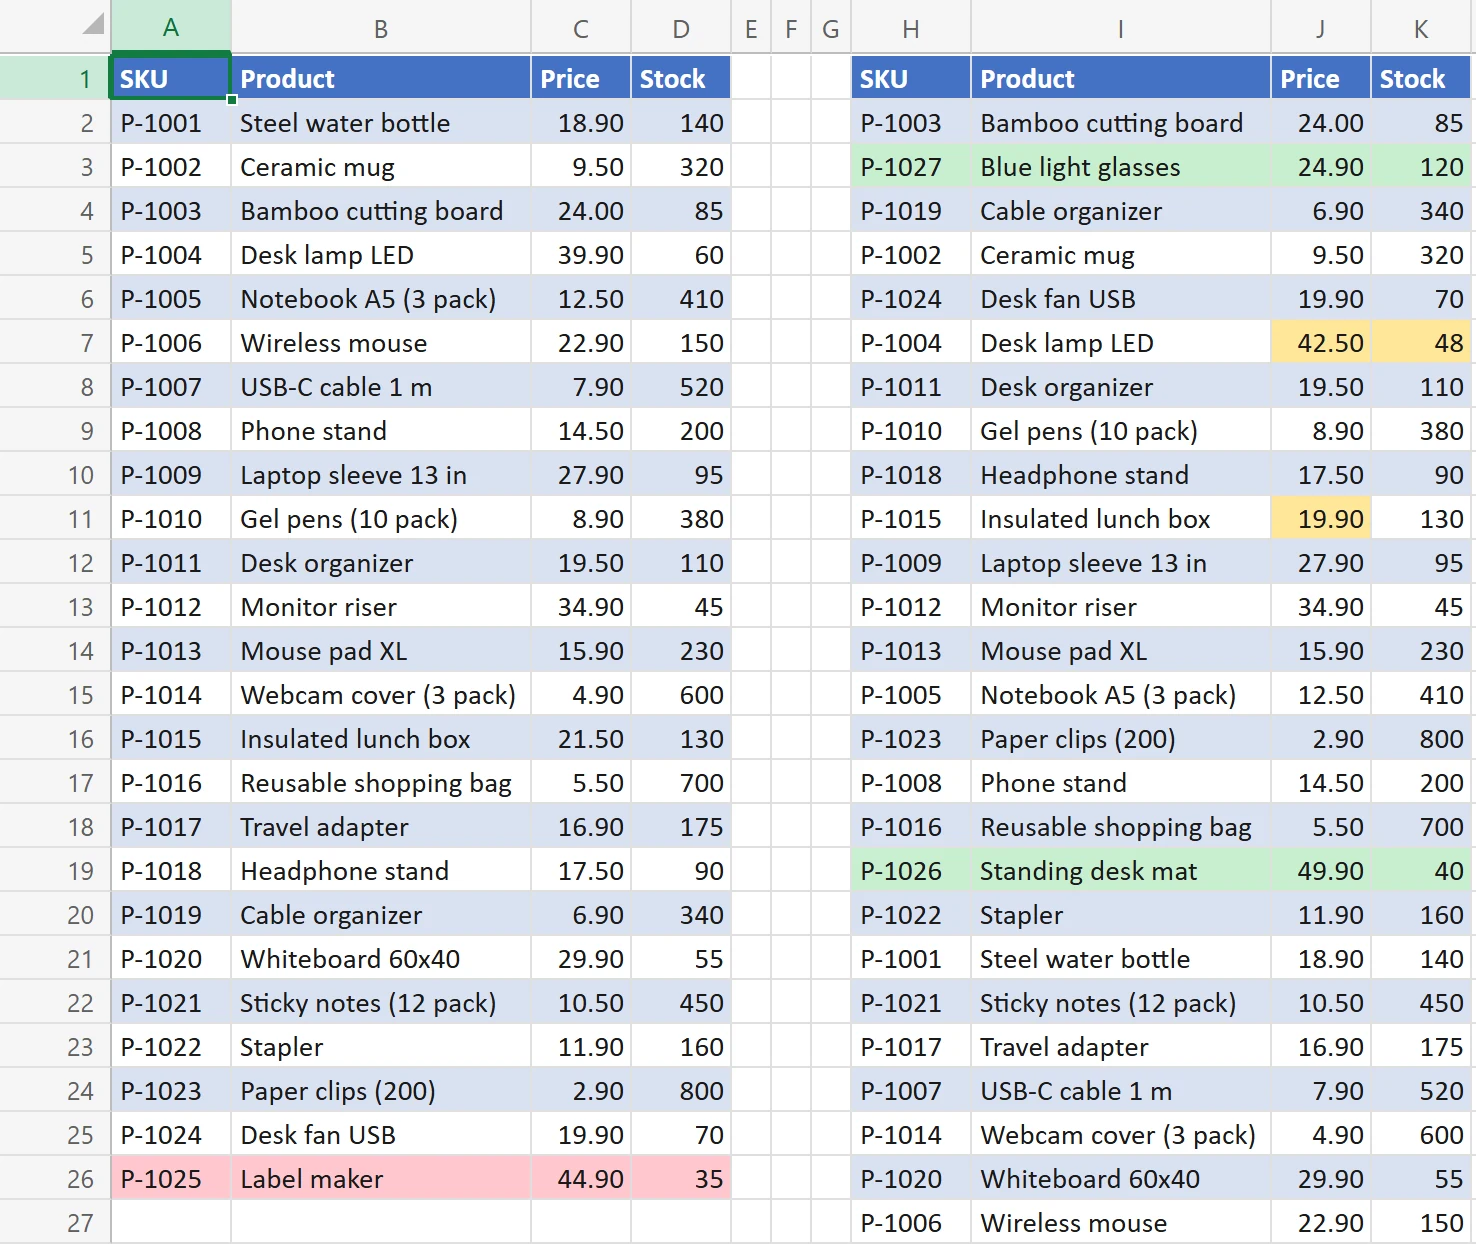
Task: Select SKU header cell in column H
Action: 911,78
